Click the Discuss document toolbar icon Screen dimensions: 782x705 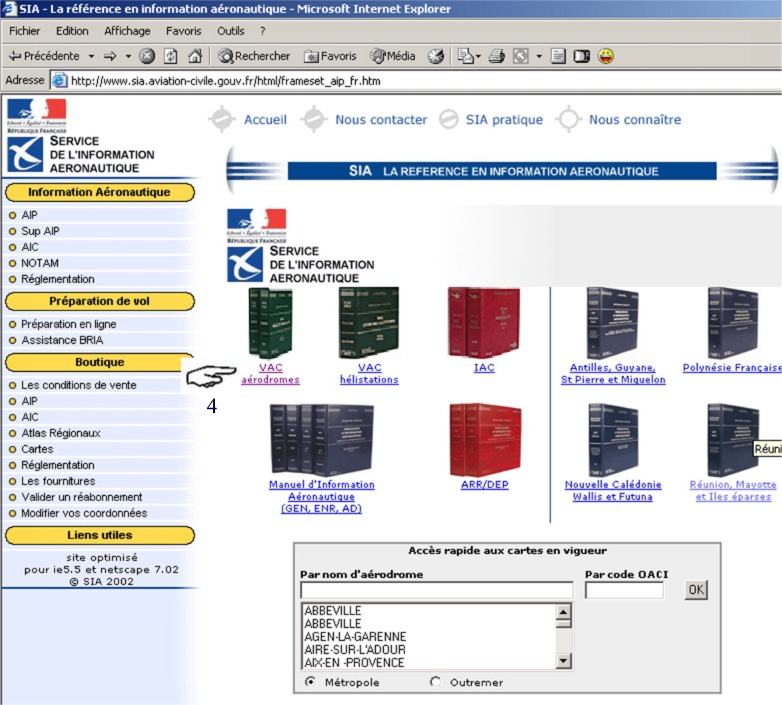[x=558, y=56]
